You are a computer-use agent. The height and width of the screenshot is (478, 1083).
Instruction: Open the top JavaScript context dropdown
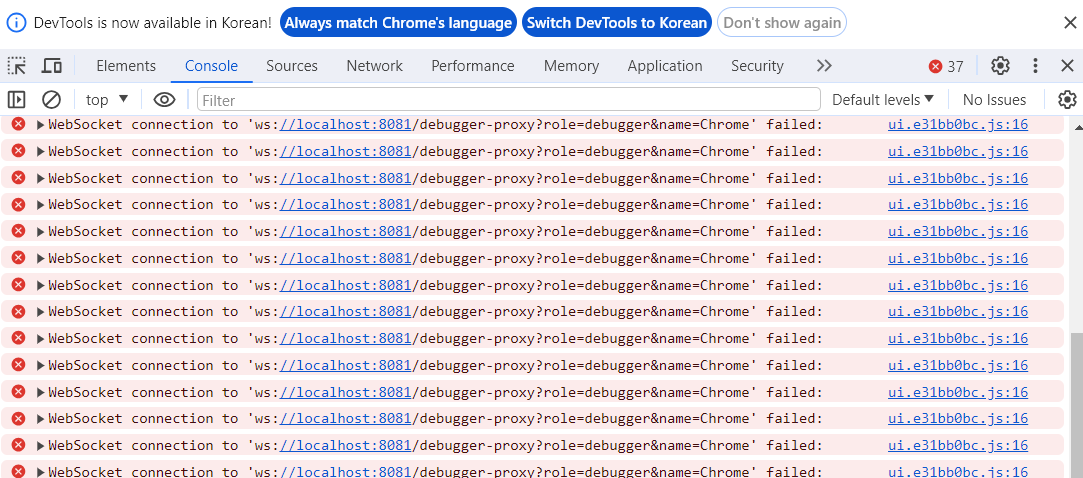pos(107,99)
